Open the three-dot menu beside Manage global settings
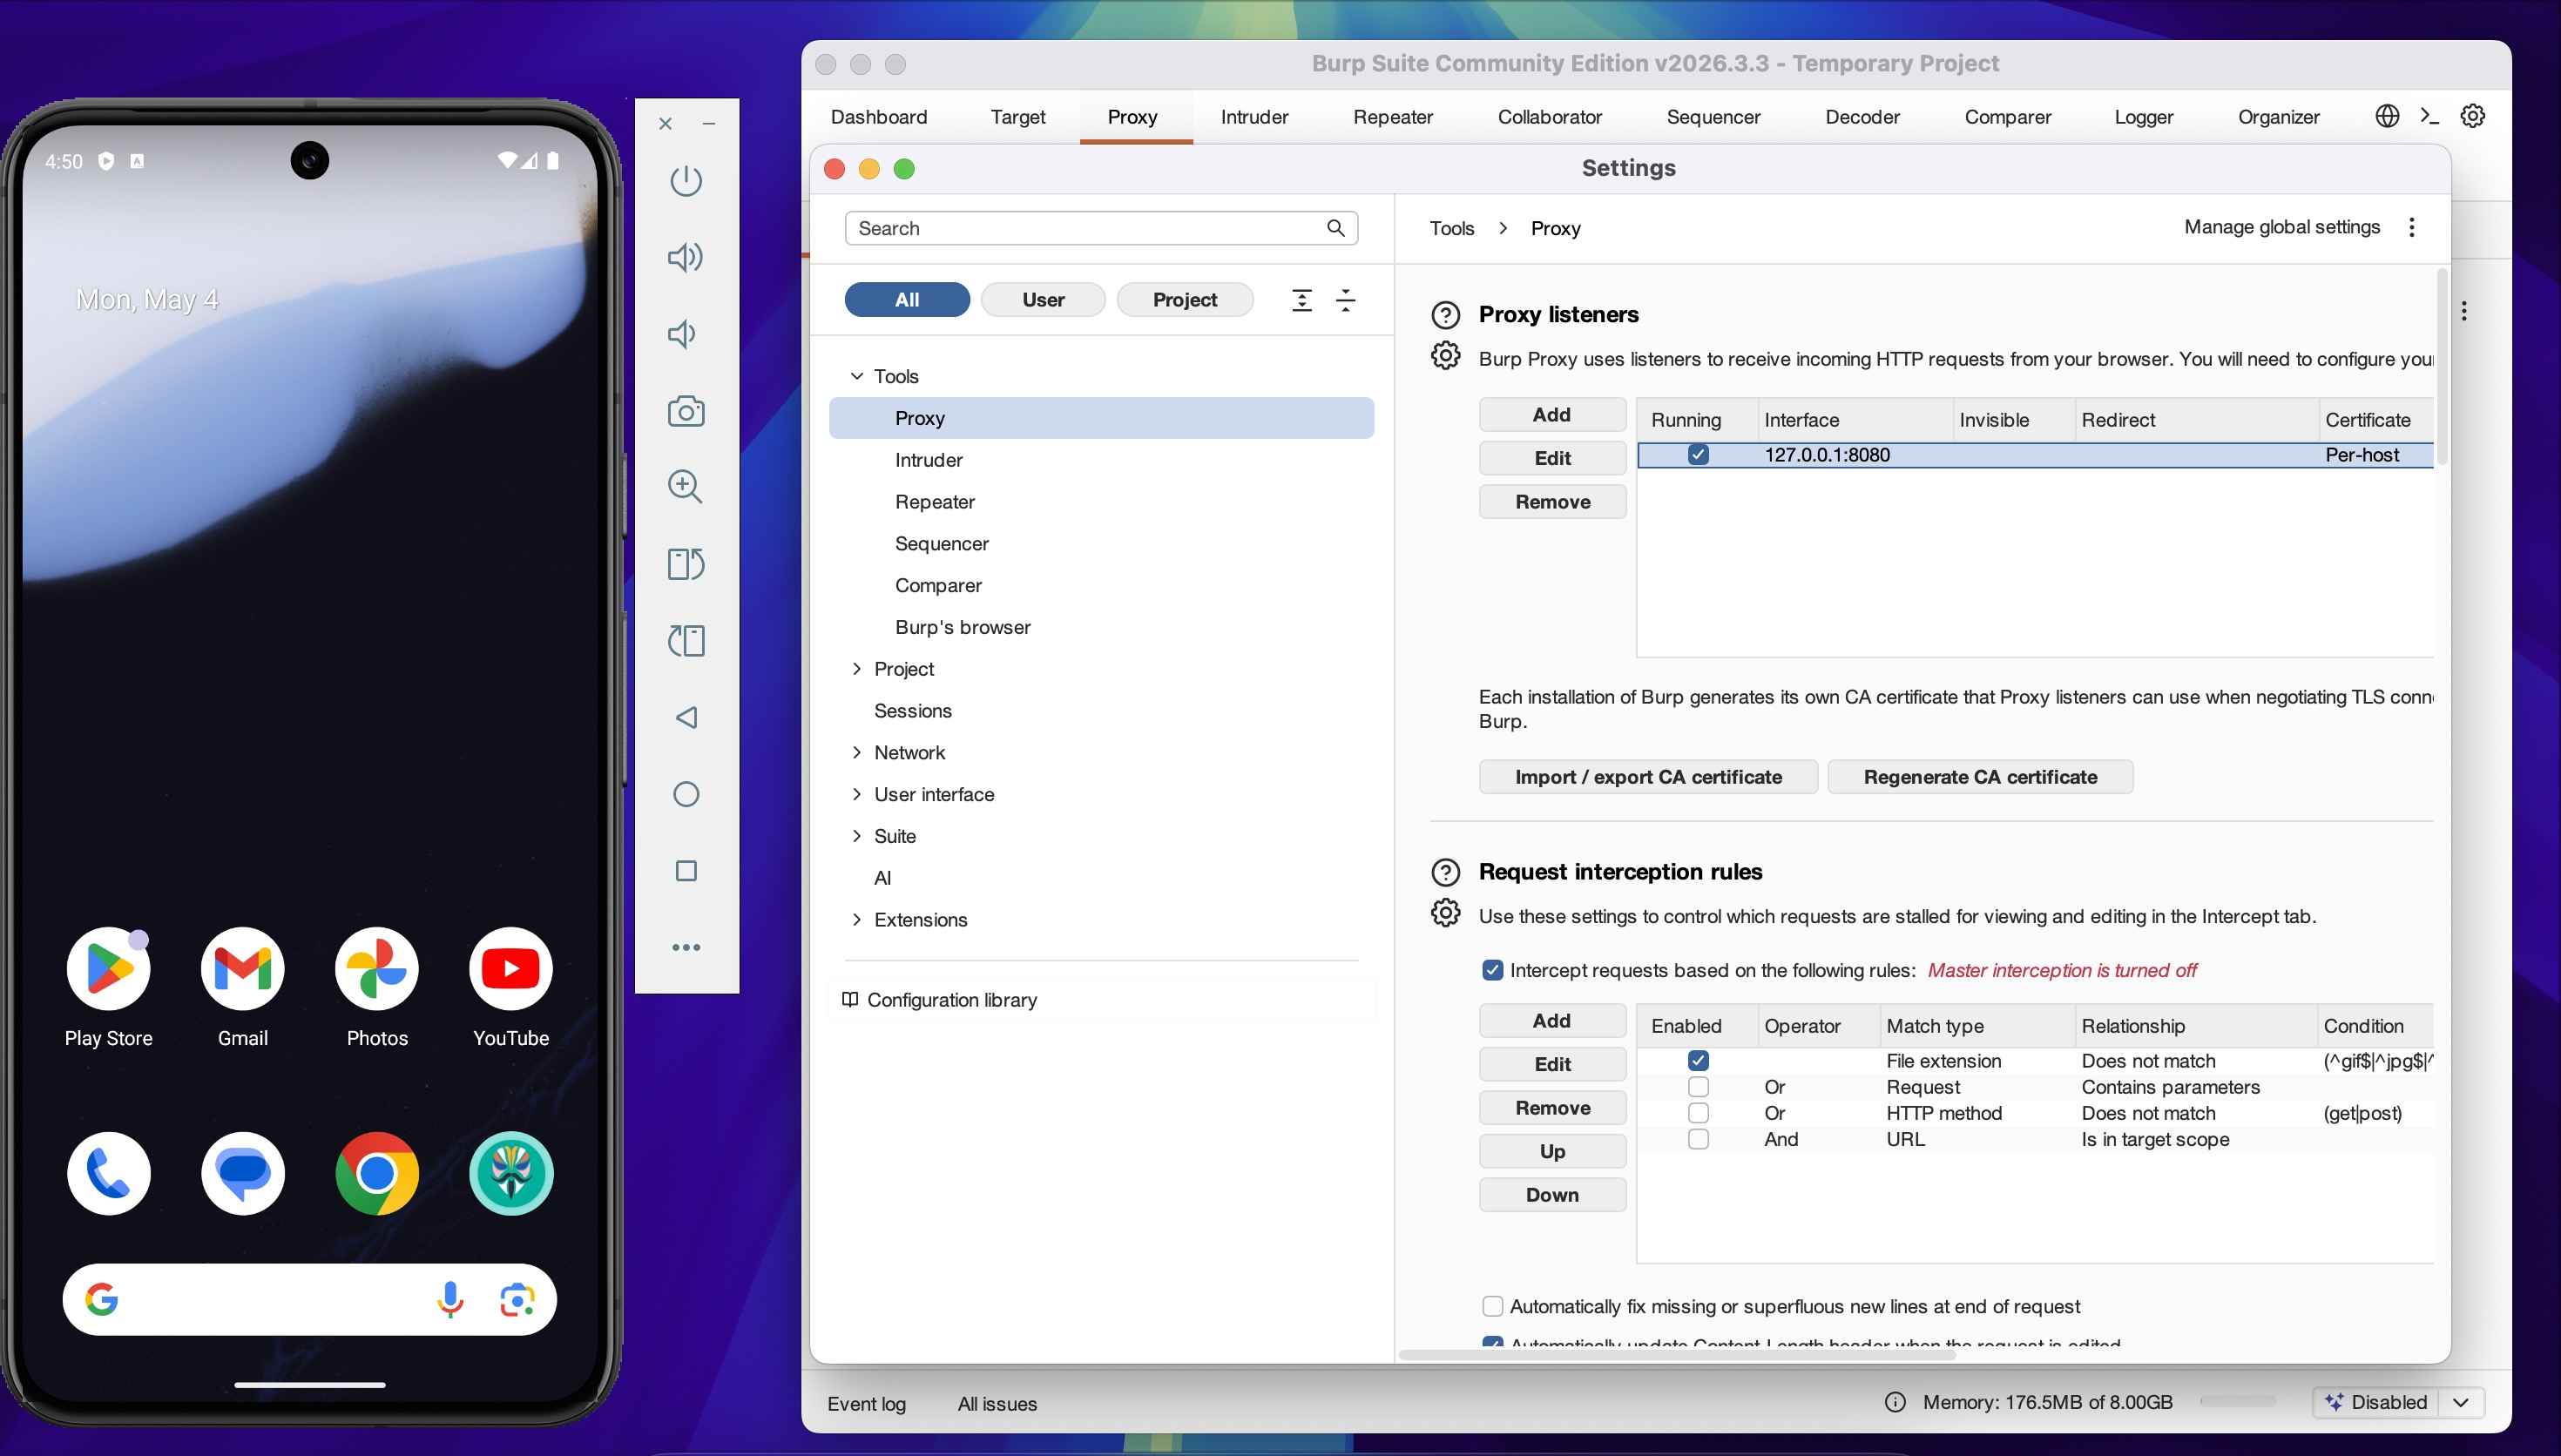 click(2412, 227)
